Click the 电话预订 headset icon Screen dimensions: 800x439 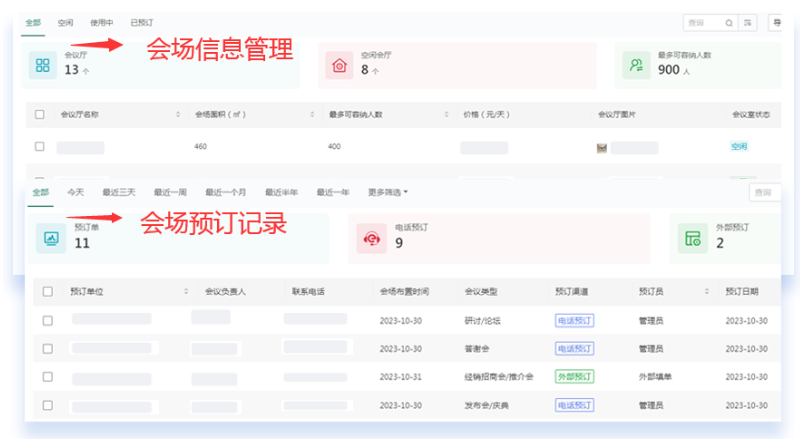point(371,238)
